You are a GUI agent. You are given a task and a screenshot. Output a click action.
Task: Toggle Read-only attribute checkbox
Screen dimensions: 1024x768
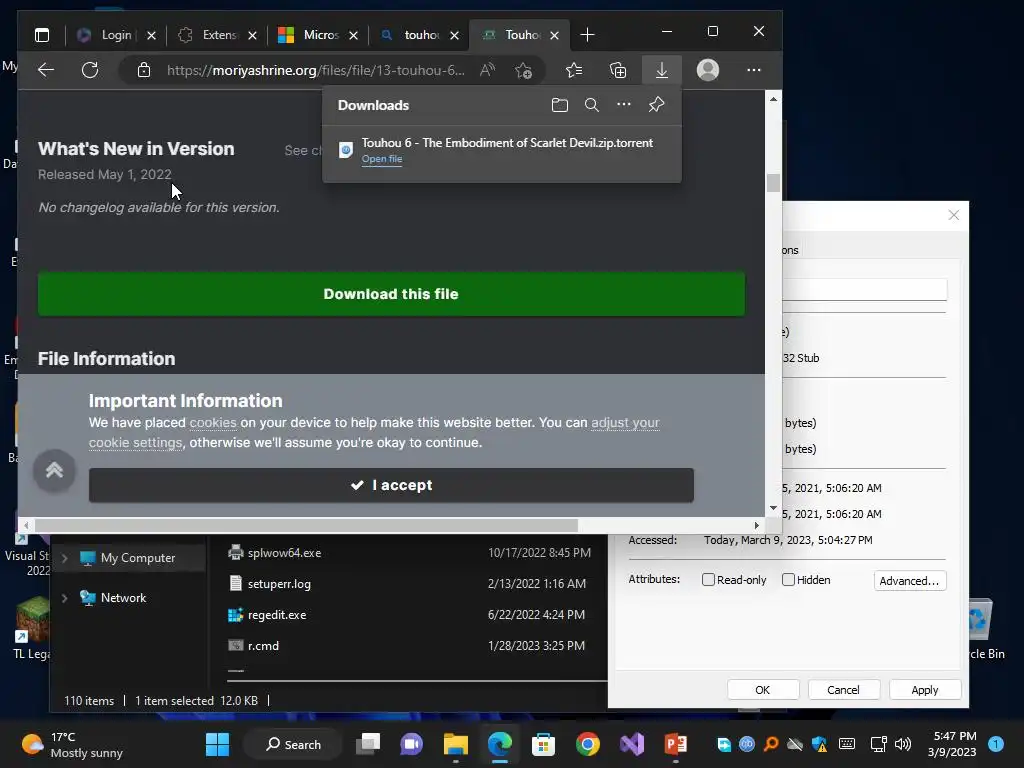708,580
